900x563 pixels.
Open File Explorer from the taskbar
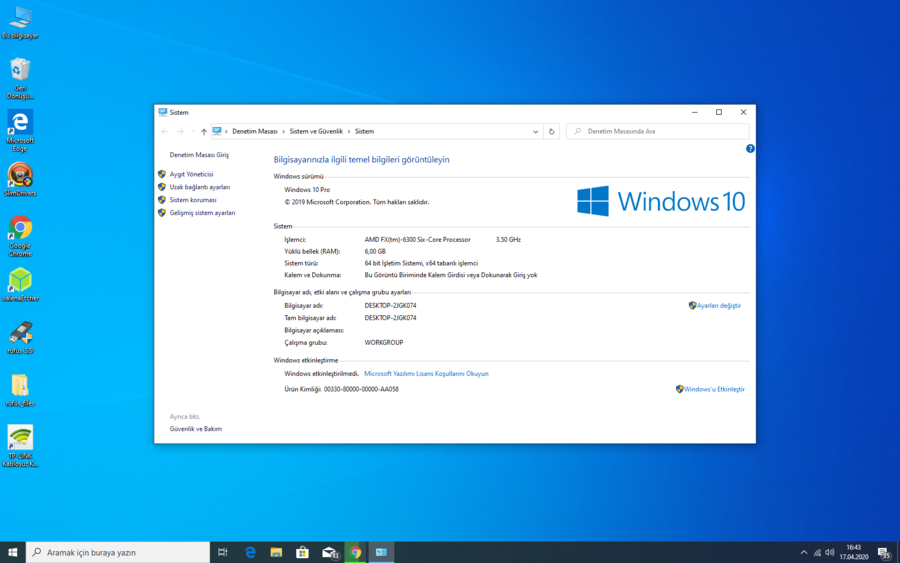(276, 552)
